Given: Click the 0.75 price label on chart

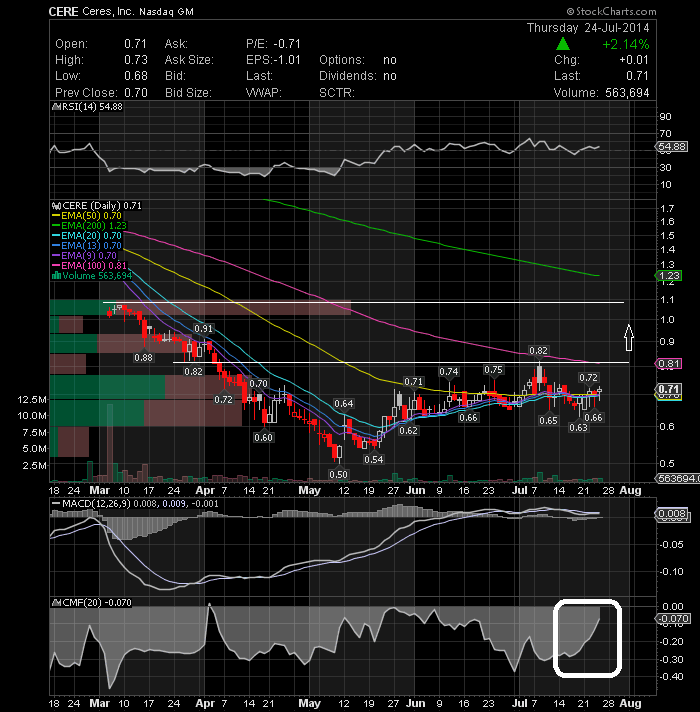Looking at the screenshot, I should click(x=493, y=370).
